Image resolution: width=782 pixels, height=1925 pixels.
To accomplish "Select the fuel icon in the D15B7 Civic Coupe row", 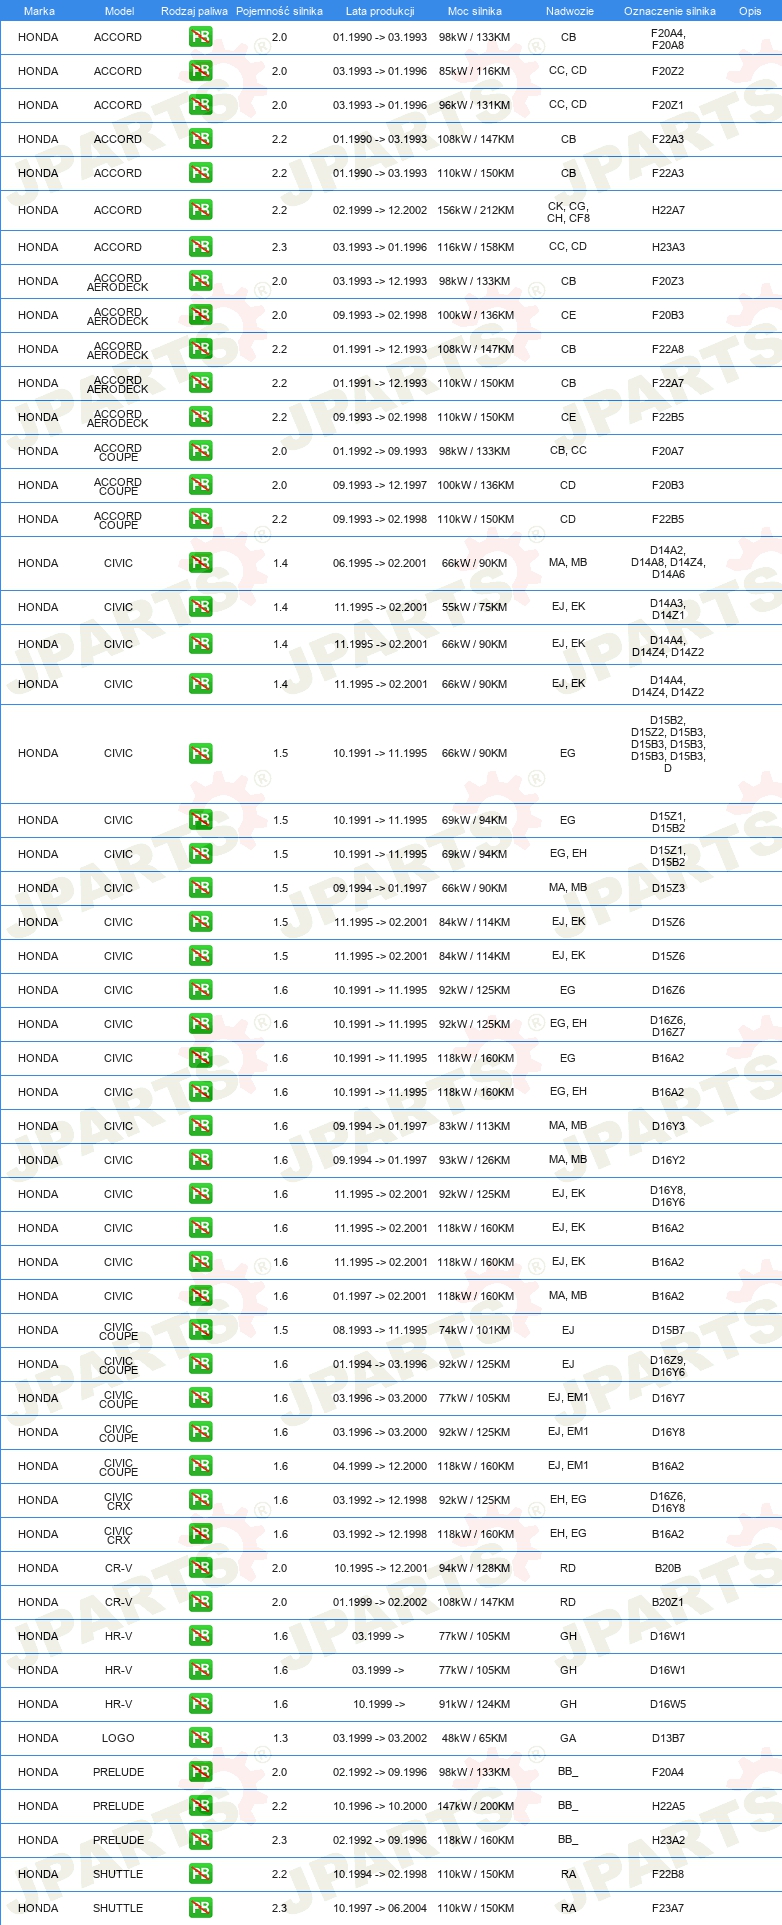I will coord(200,1330).
